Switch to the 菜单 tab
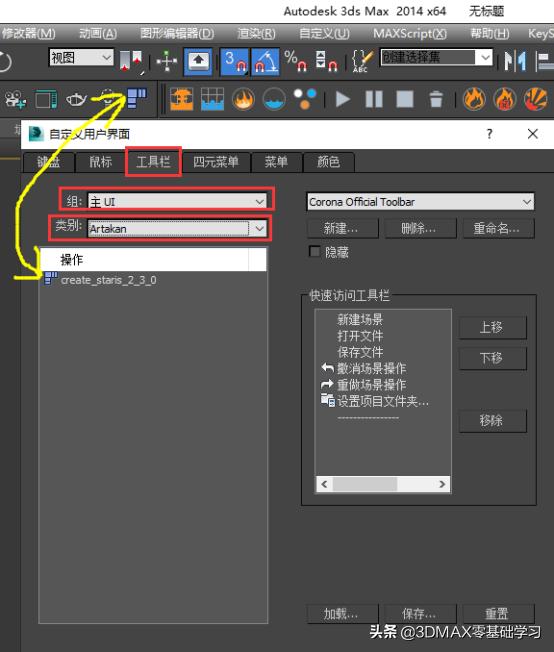 click(276, 162)
